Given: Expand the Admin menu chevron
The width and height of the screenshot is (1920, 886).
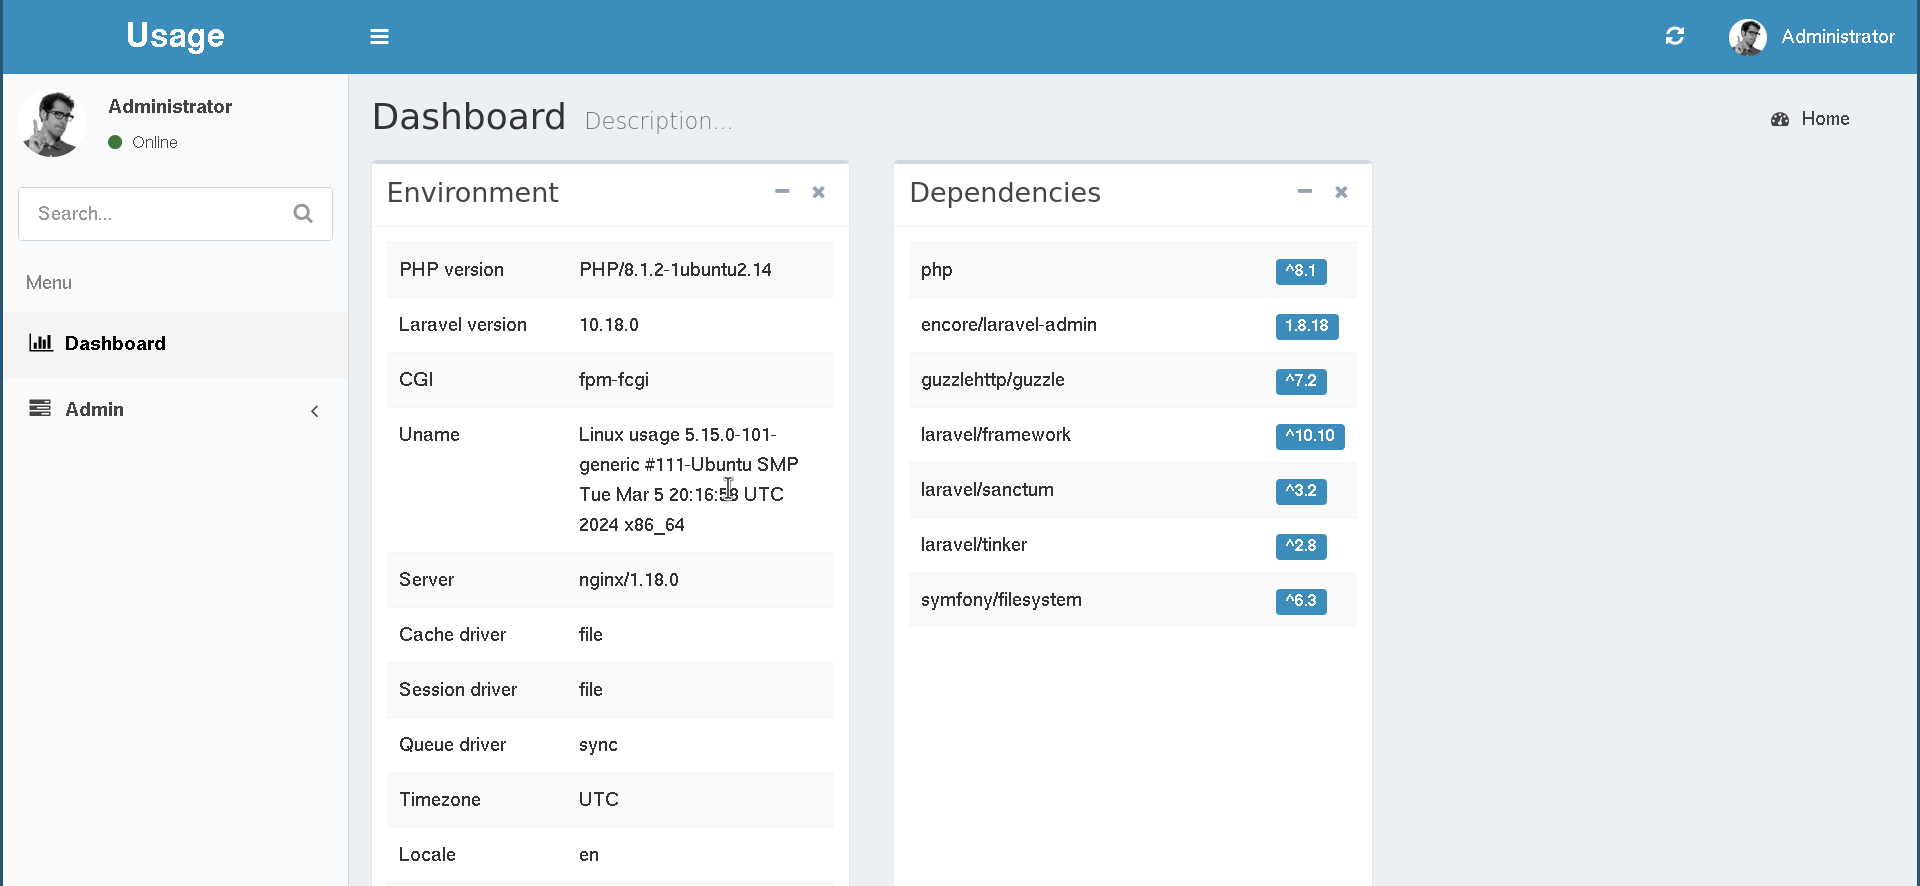Looking at the screenshot, I should pos(315,411).
